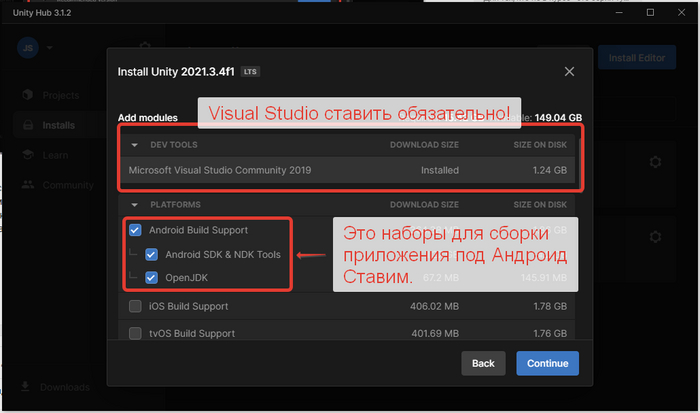The height and width of the screenshot is (413, 700).
Task: Click the iOS 406.02 MB download size
Action: (x=434, y=306)
